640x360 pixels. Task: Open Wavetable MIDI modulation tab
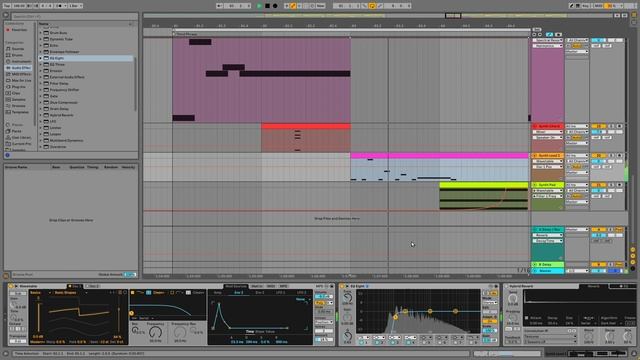(x=271, y=287)
